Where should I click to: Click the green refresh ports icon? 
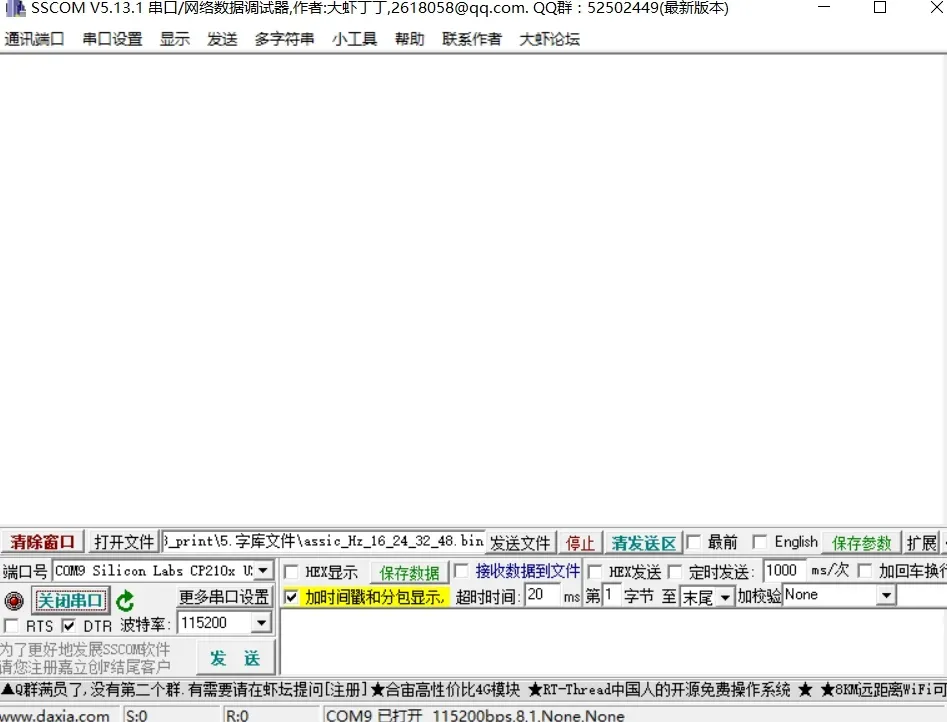[125, 601]
